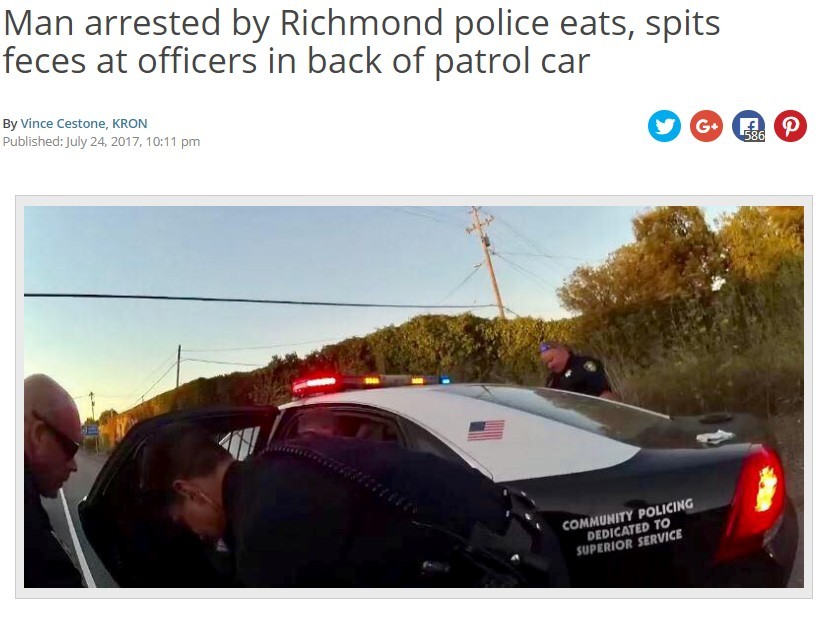Click the 'By' label before author name

coord(10,124)
